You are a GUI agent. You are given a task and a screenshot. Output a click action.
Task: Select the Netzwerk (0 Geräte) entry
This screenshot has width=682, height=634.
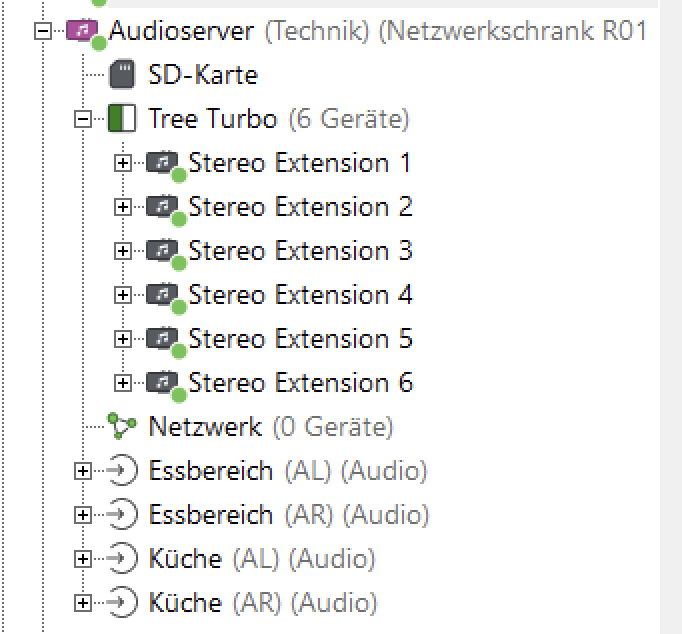tap(270, 427)
